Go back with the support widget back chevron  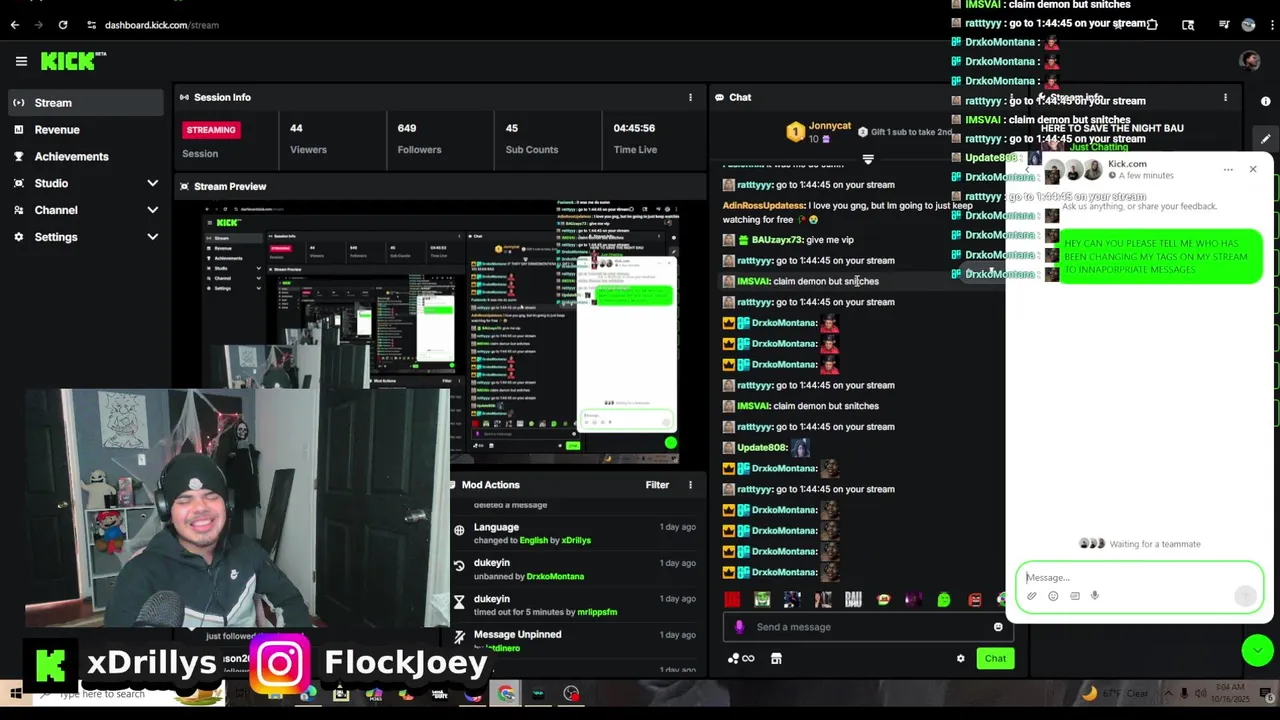(x=1029, y=169)
